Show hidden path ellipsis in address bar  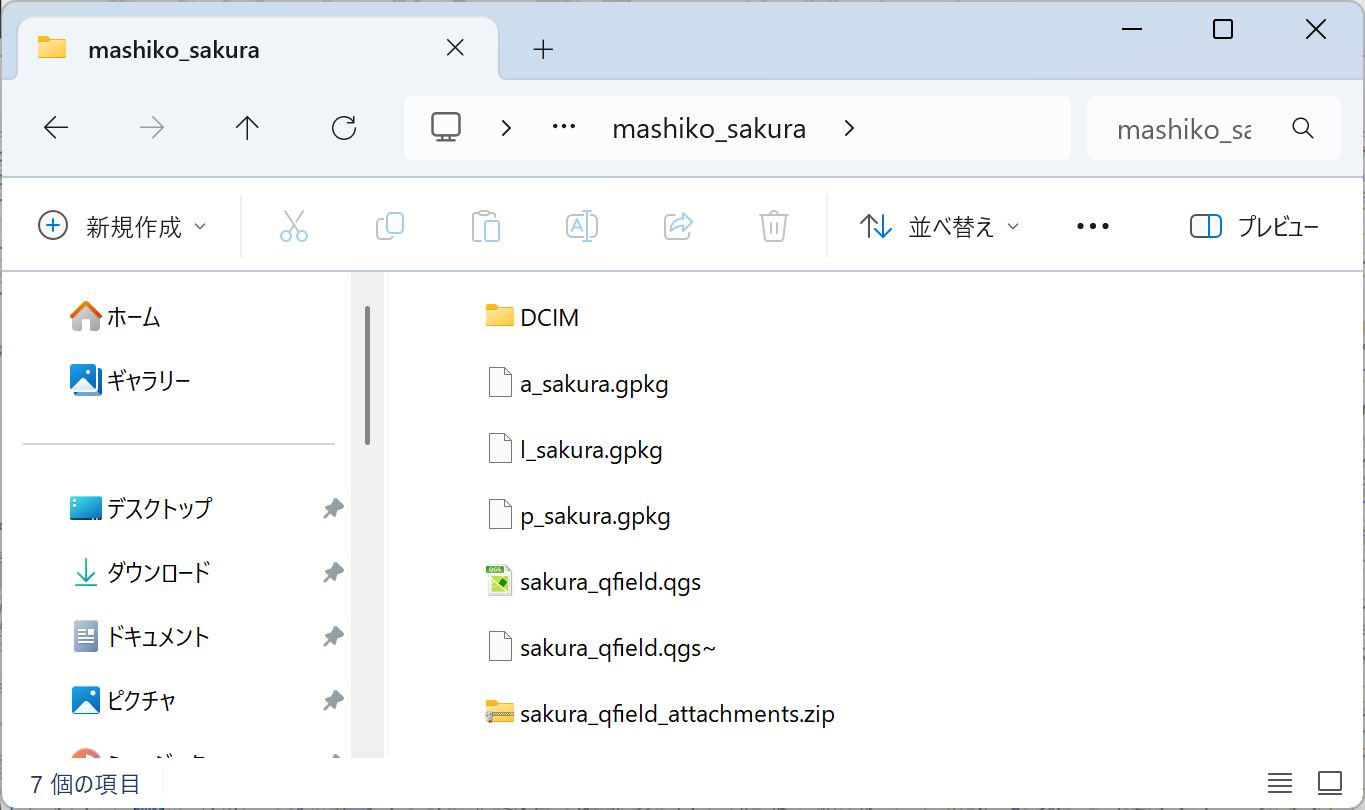(565, 128)
